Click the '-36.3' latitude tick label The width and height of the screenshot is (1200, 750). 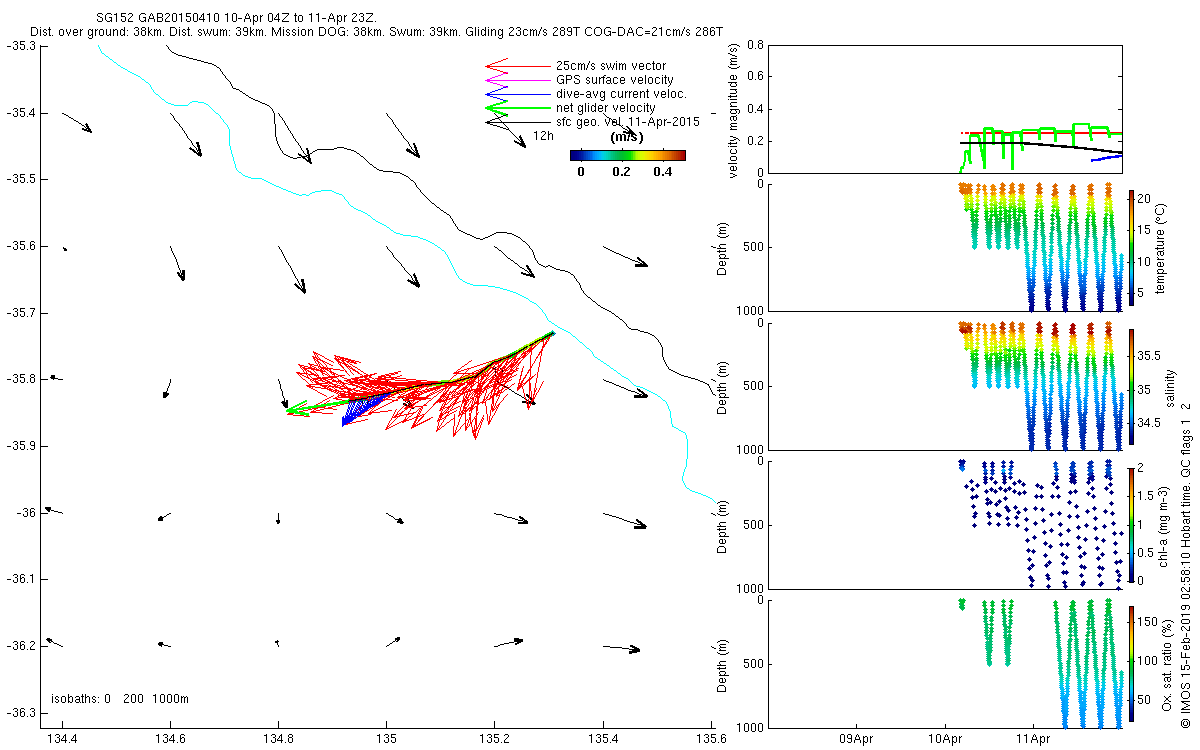click(x=21, y=713)
